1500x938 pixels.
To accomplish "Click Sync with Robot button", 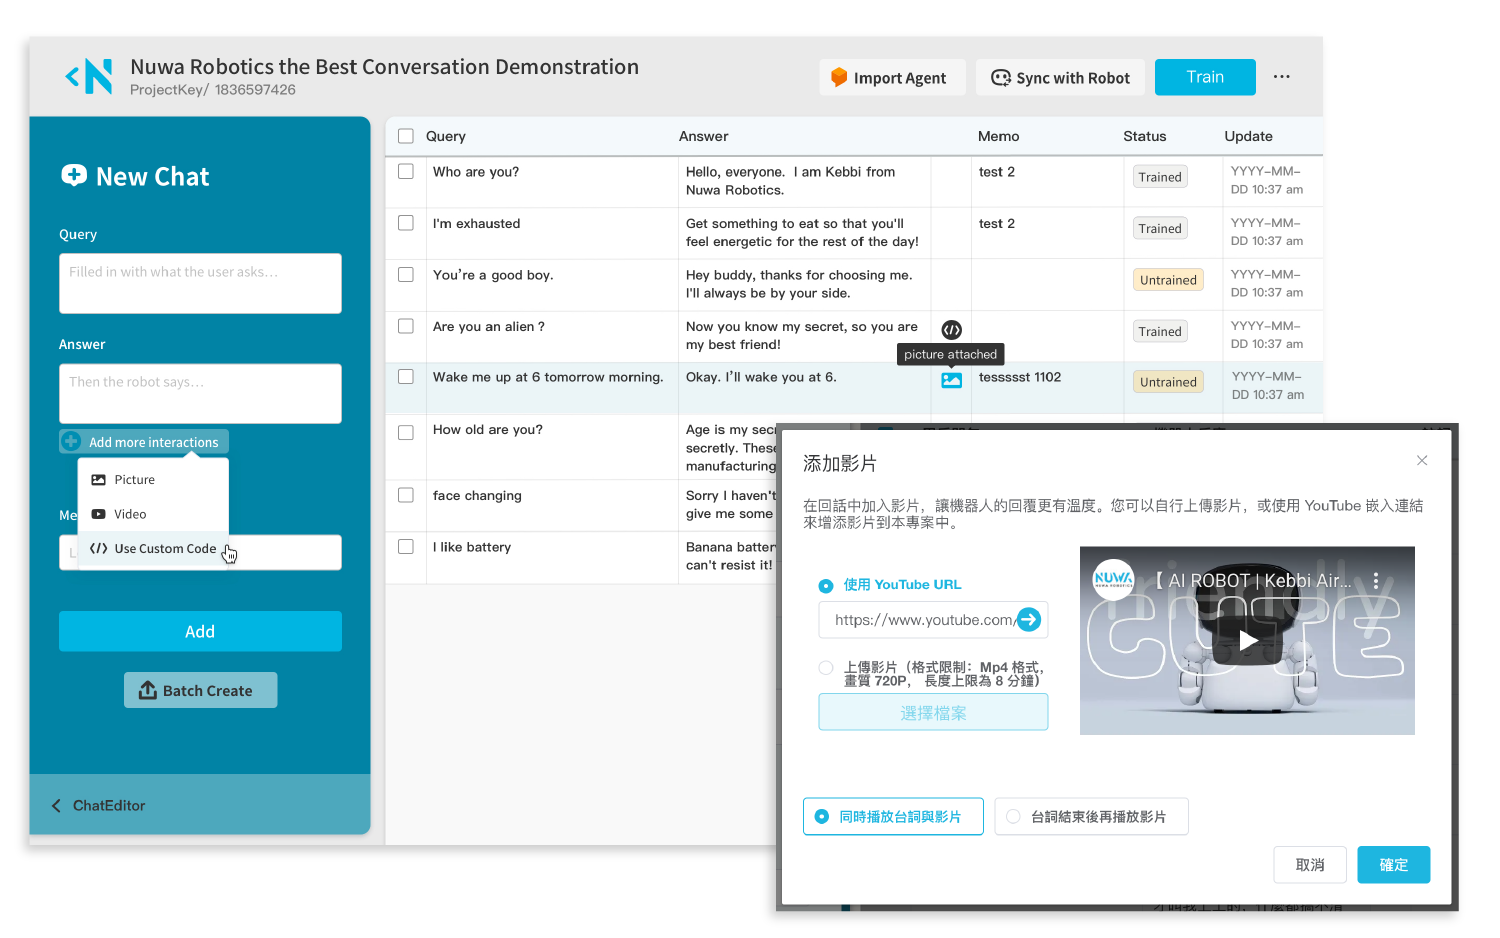I will click(1060, 77).
